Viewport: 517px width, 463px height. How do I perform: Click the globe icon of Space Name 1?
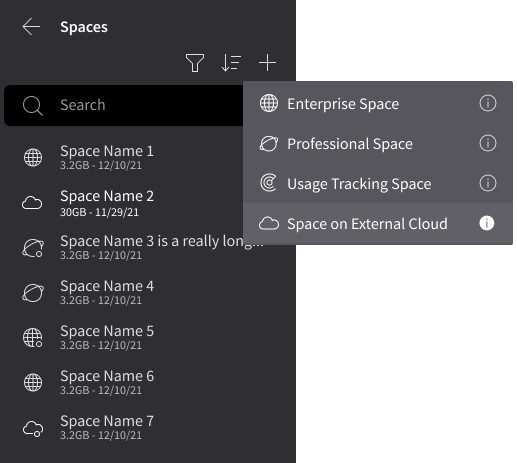coord(33,157)
